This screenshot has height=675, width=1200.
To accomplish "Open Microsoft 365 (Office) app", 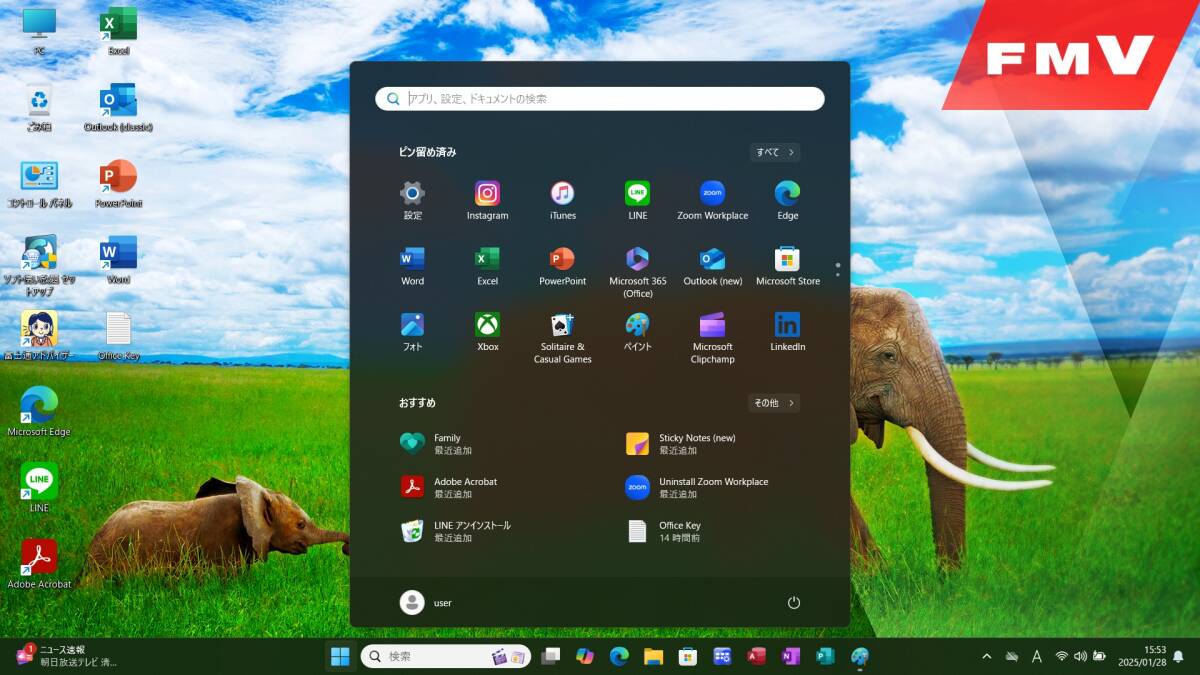I will click(x=637, y=272).
